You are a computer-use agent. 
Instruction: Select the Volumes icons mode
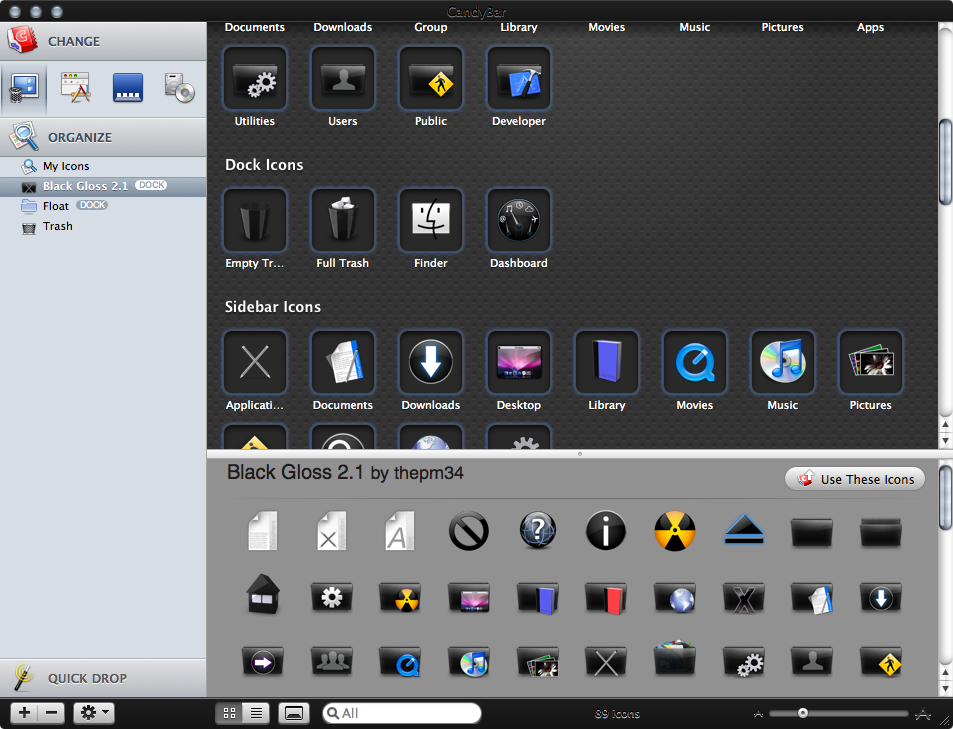tap(179, 88)
